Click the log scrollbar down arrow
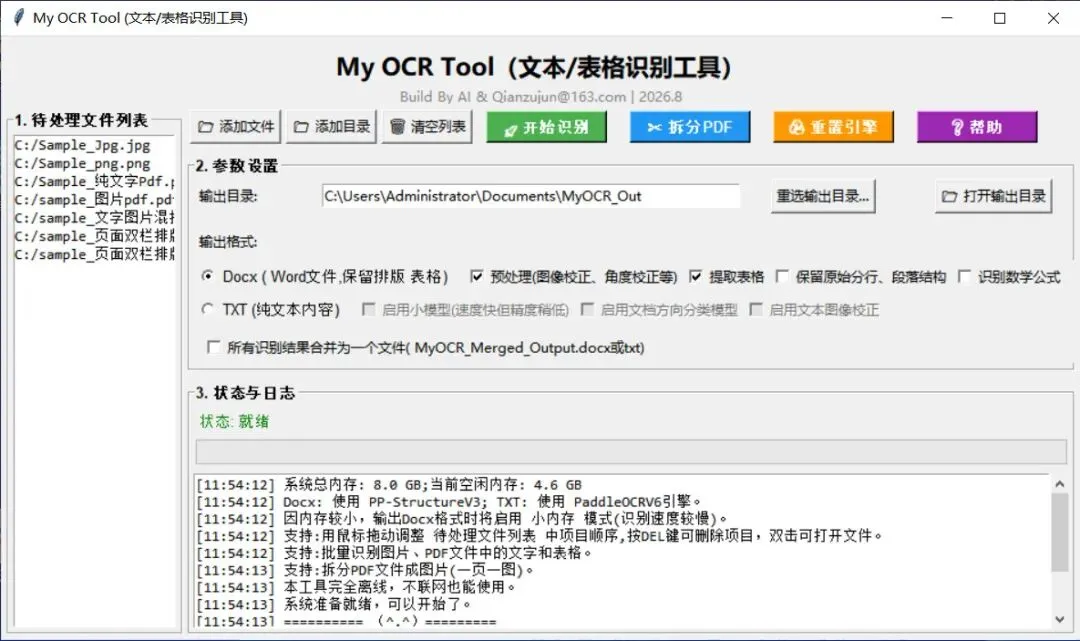The image size is (1080, 641). 1059,619
